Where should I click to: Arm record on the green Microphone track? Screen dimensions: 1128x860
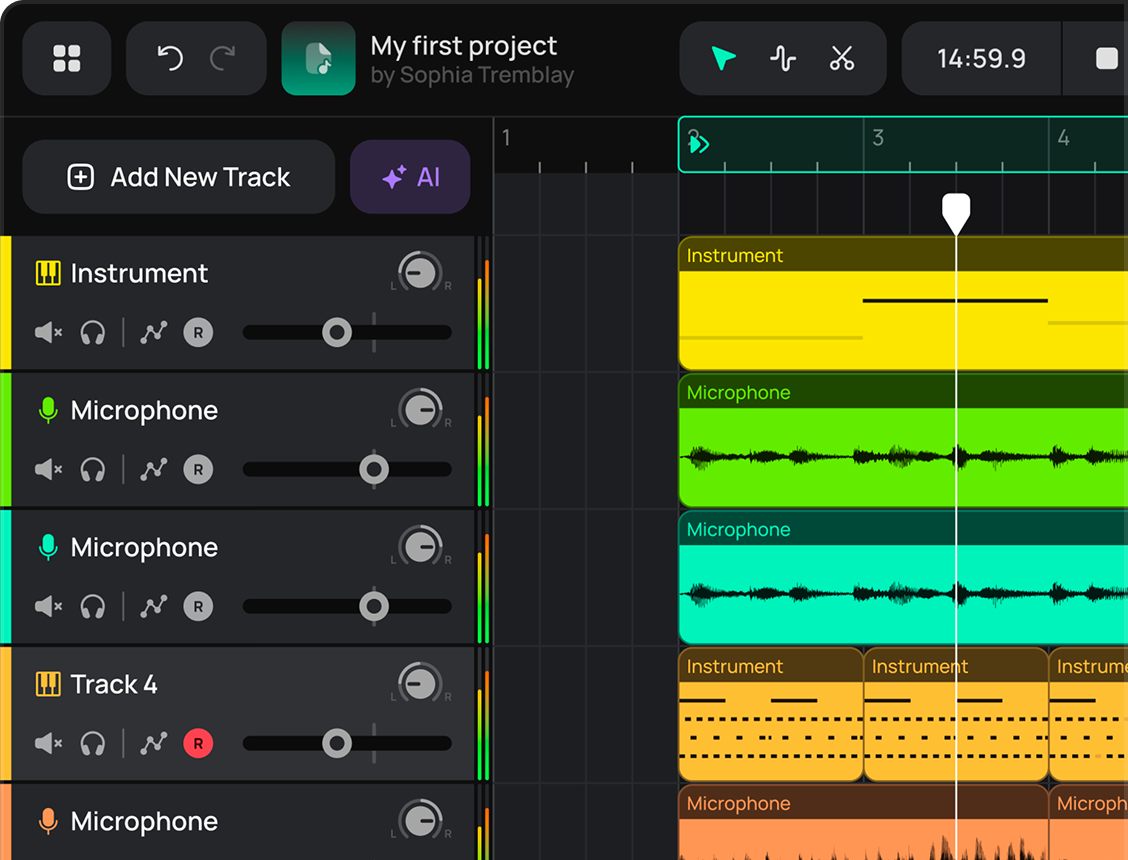pyautogui.click(x=198, y=469)
